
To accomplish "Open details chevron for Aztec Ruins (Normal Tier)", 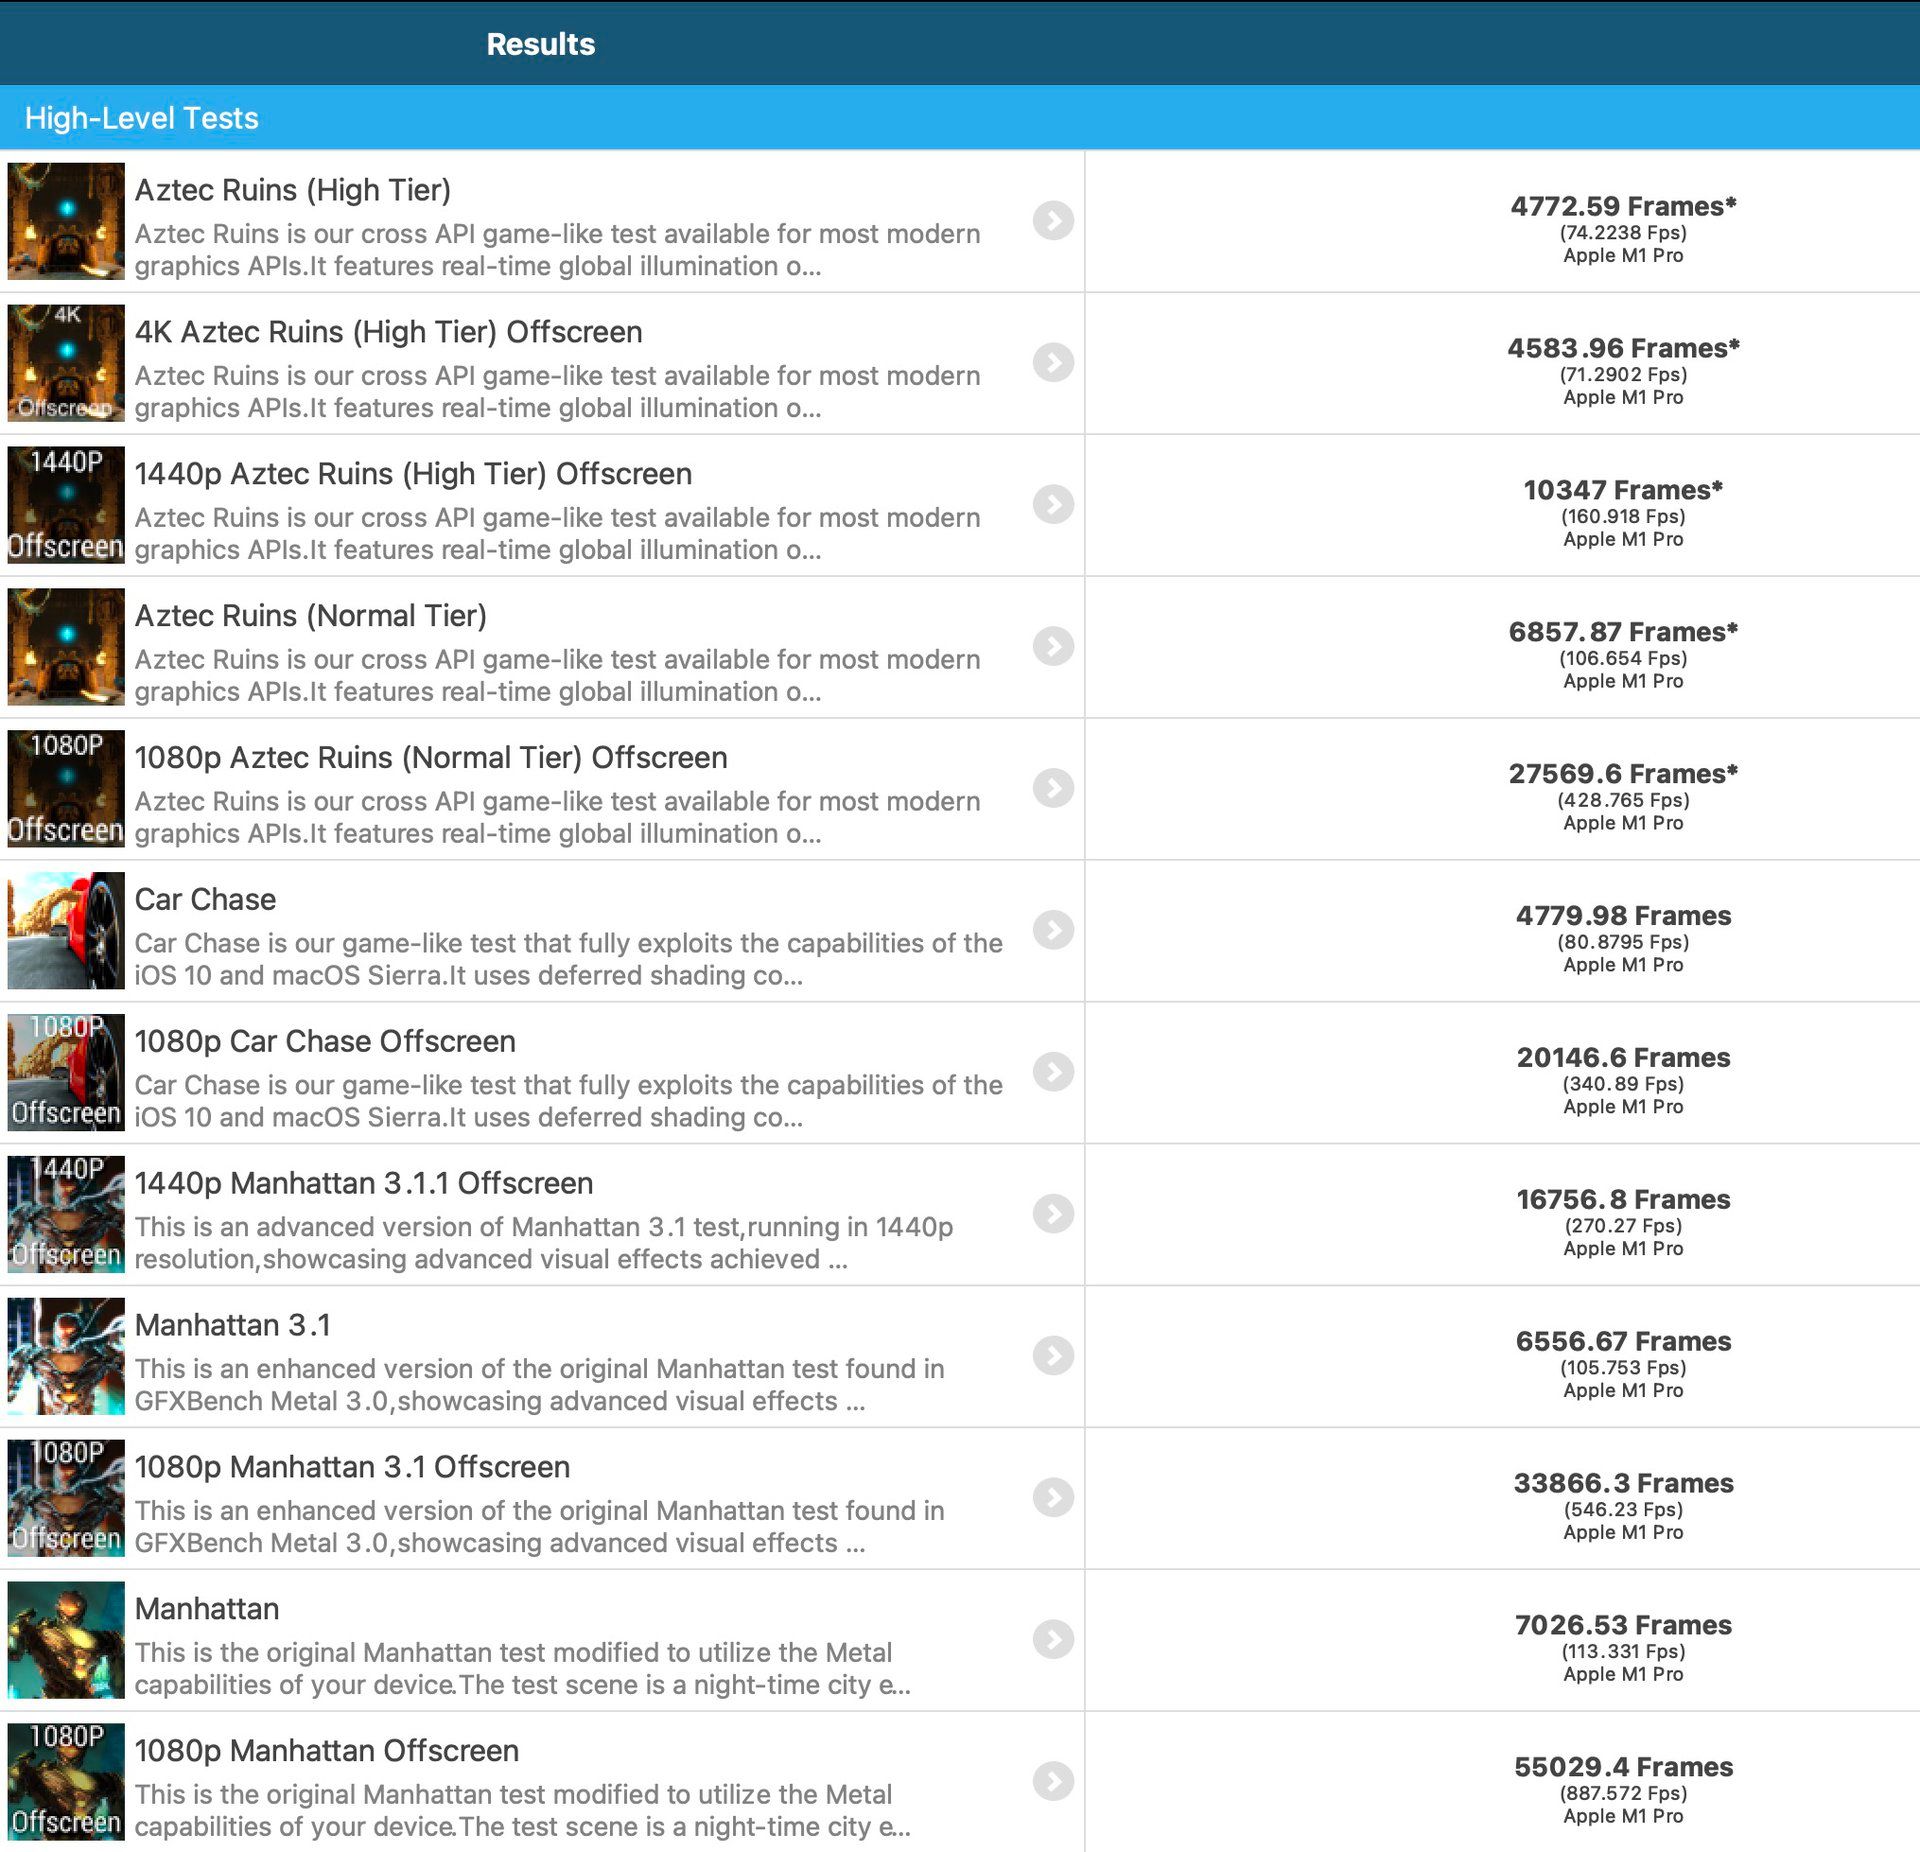I will (1053, 646).
